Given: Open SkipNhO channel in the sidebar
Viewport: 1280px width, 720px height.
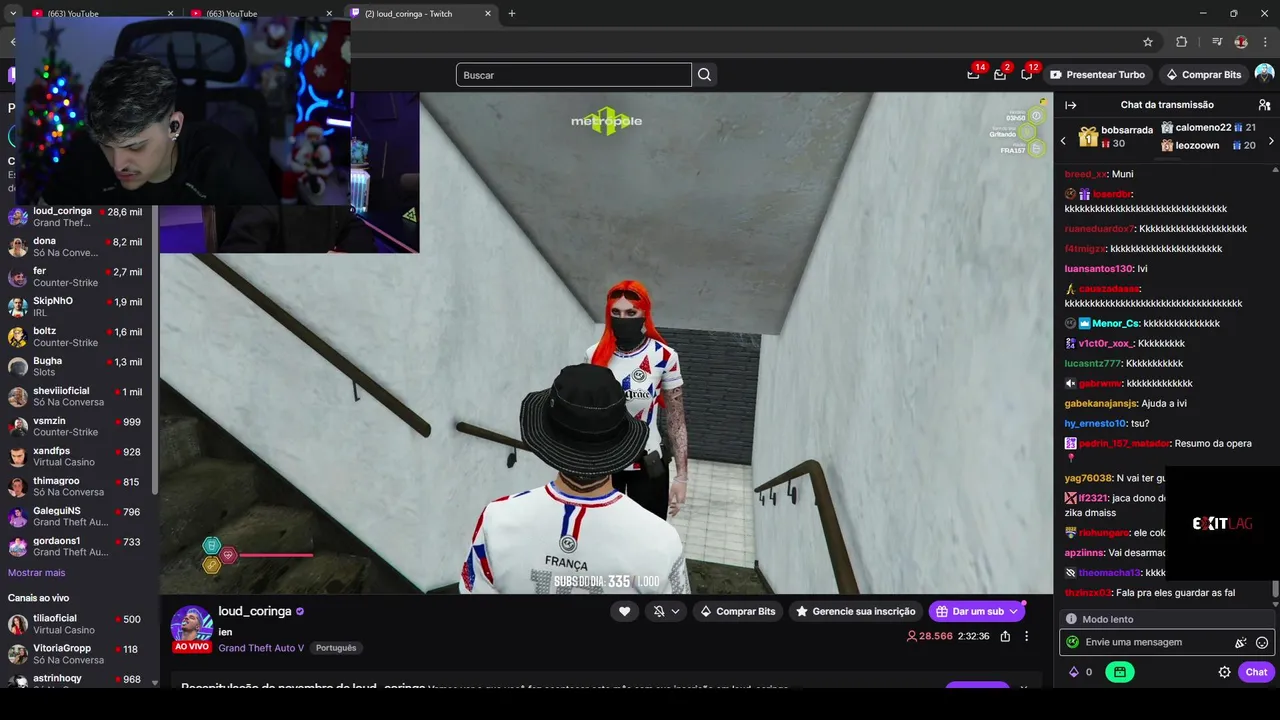Looking at the screenshot, I should coord(77,307).
